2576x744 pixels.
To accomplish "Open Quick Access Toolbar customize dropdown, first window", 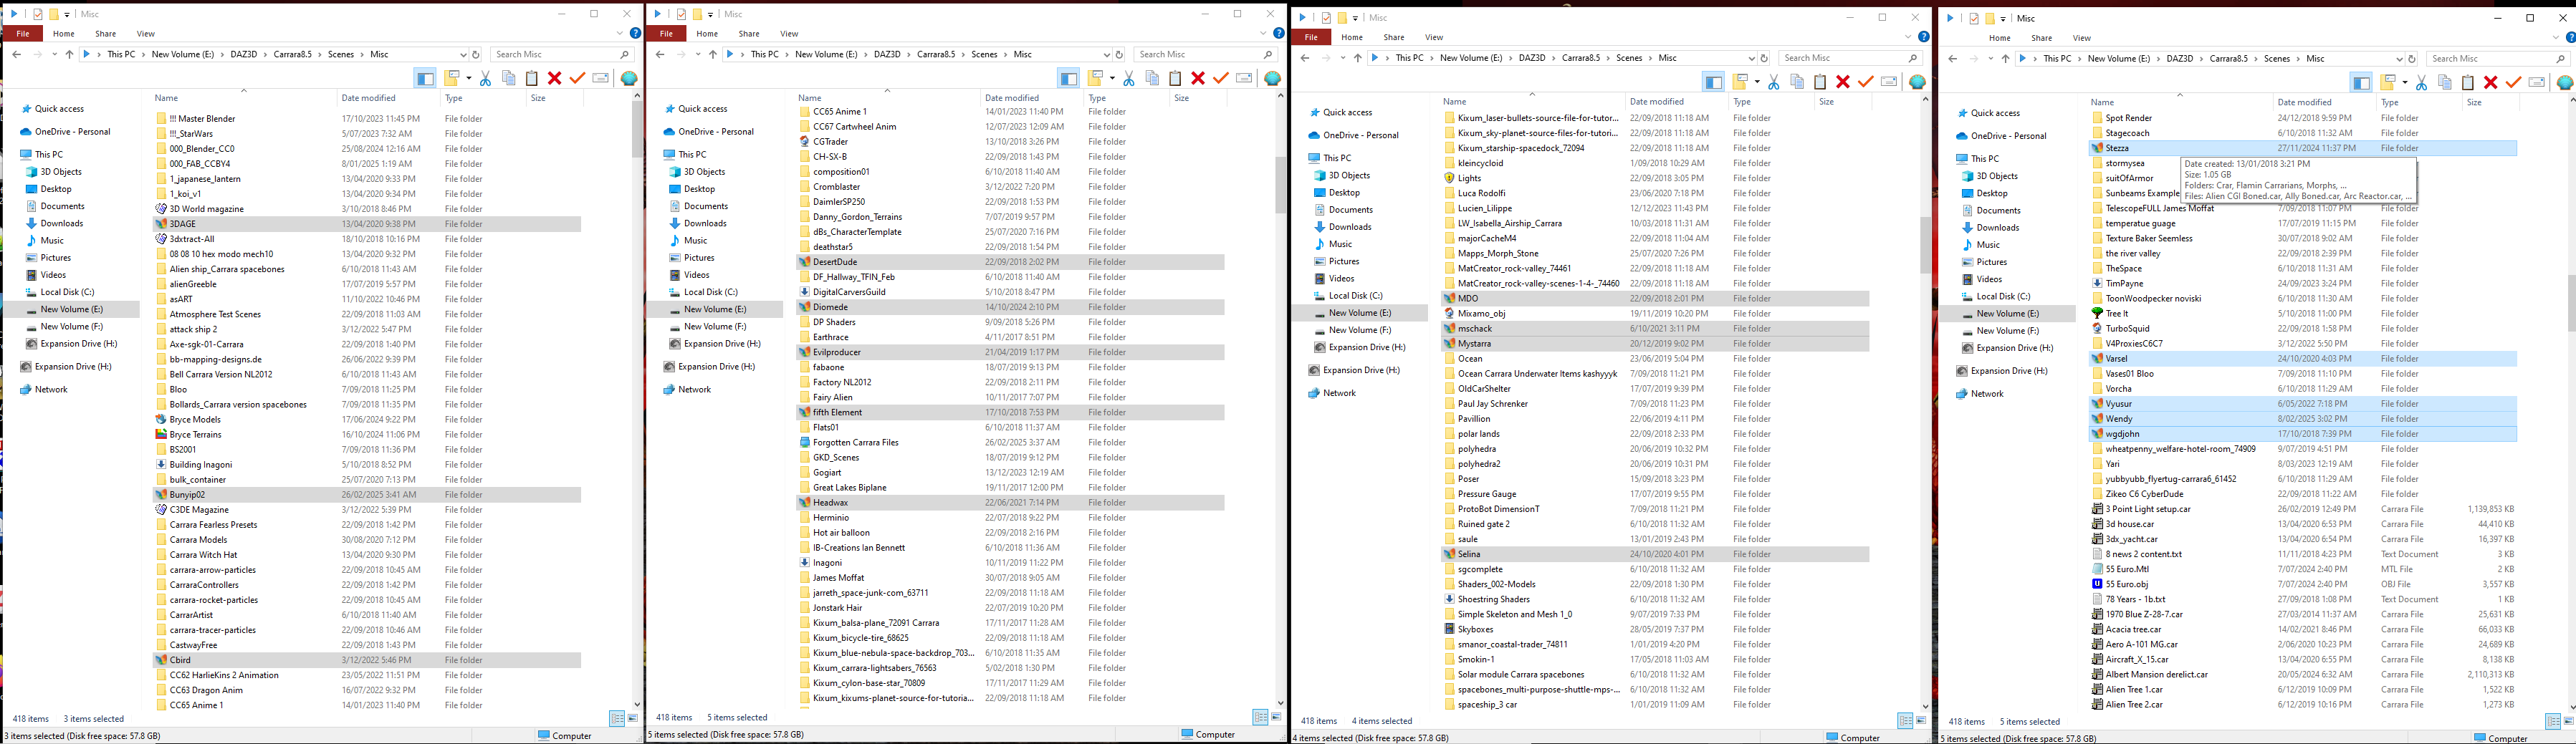I will point(67,15).
